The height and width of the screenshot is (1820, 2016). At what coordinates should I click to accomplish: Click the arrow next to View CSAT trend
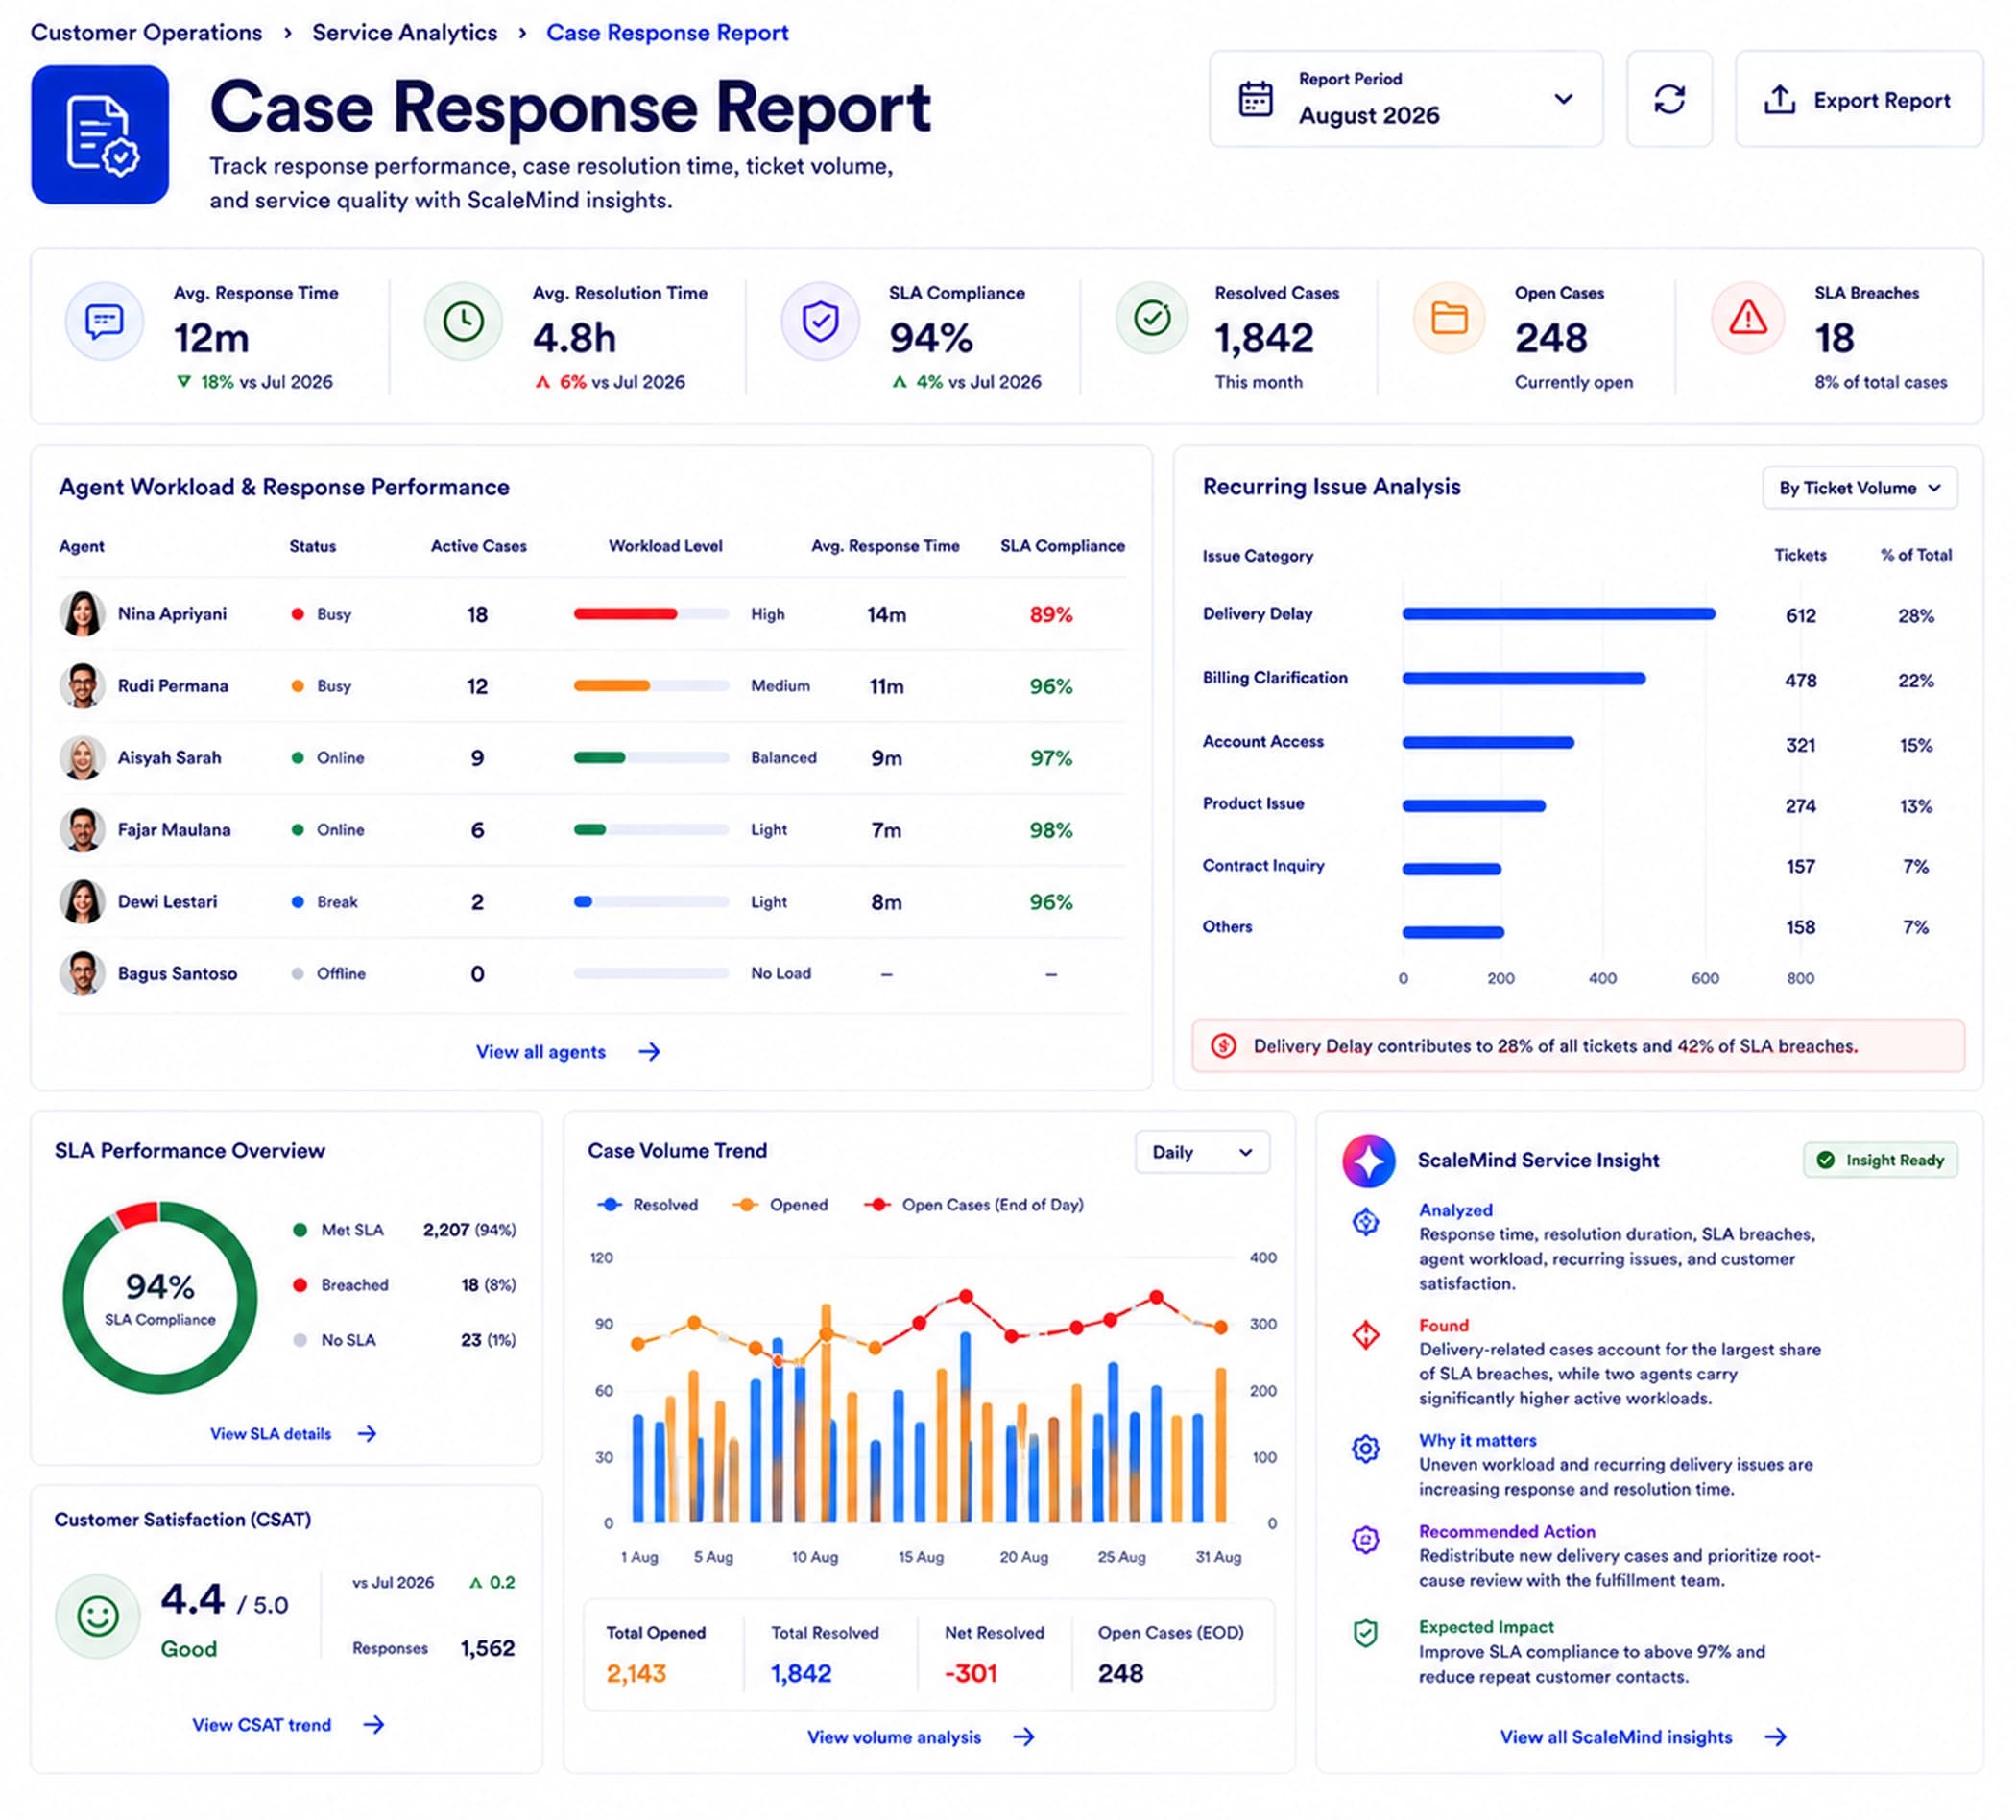[374, 1725]
